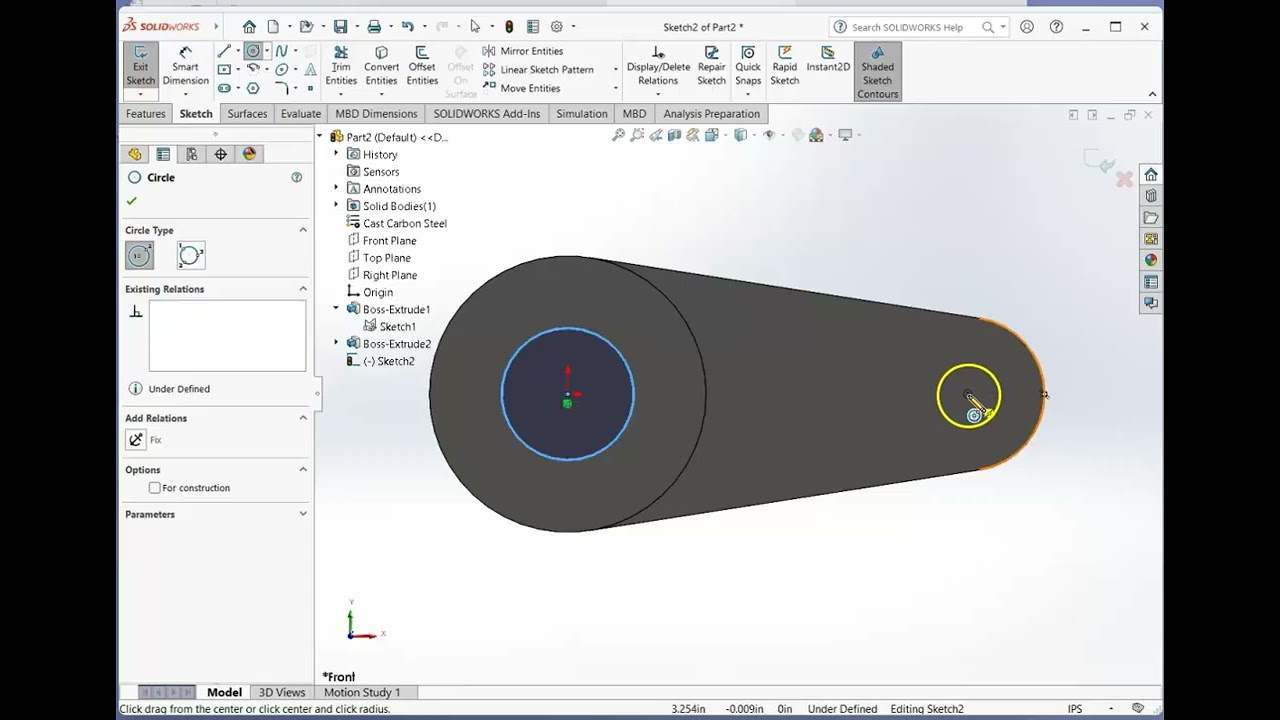Click the Print icon
The image size is (1280, 720).
click(x=374, y=27)
